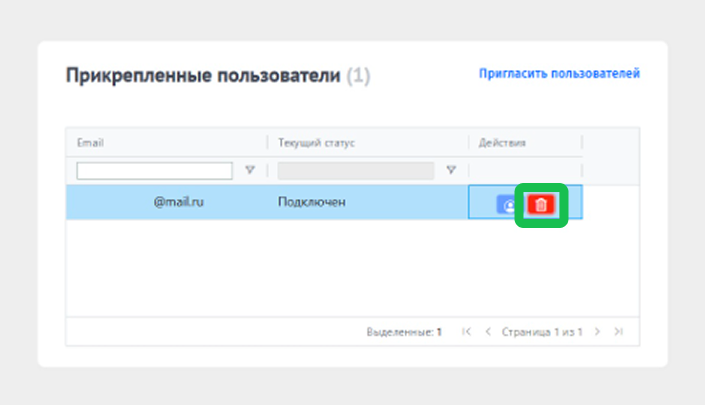Image resolution: width=705 pixels, height=405 pixels.
Task: Sort by Текущий статус column header
Action: click(317, 143)
